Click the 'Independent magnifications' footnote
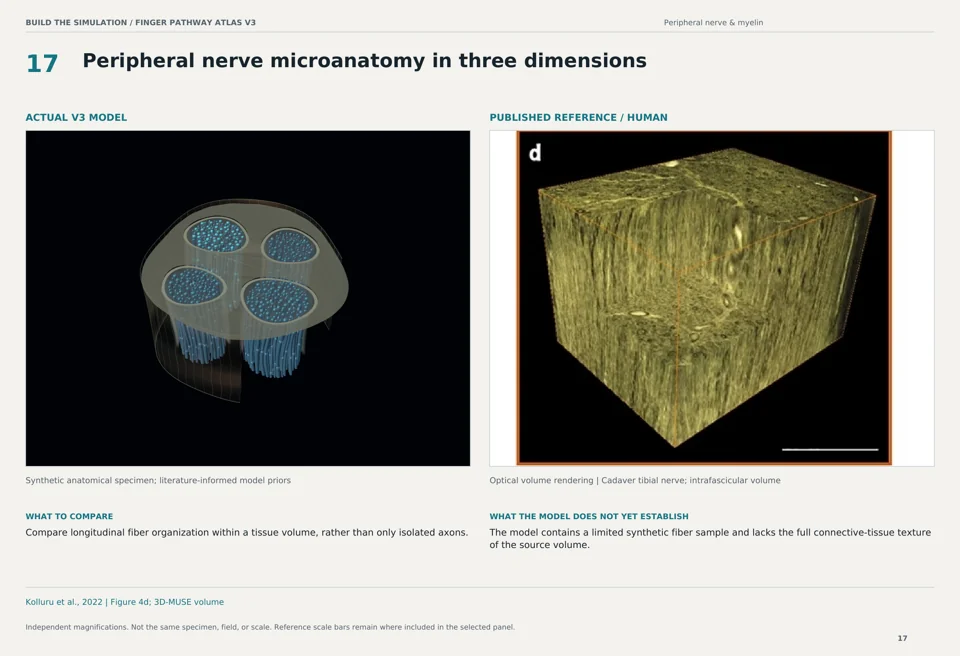 coord(270,627)
